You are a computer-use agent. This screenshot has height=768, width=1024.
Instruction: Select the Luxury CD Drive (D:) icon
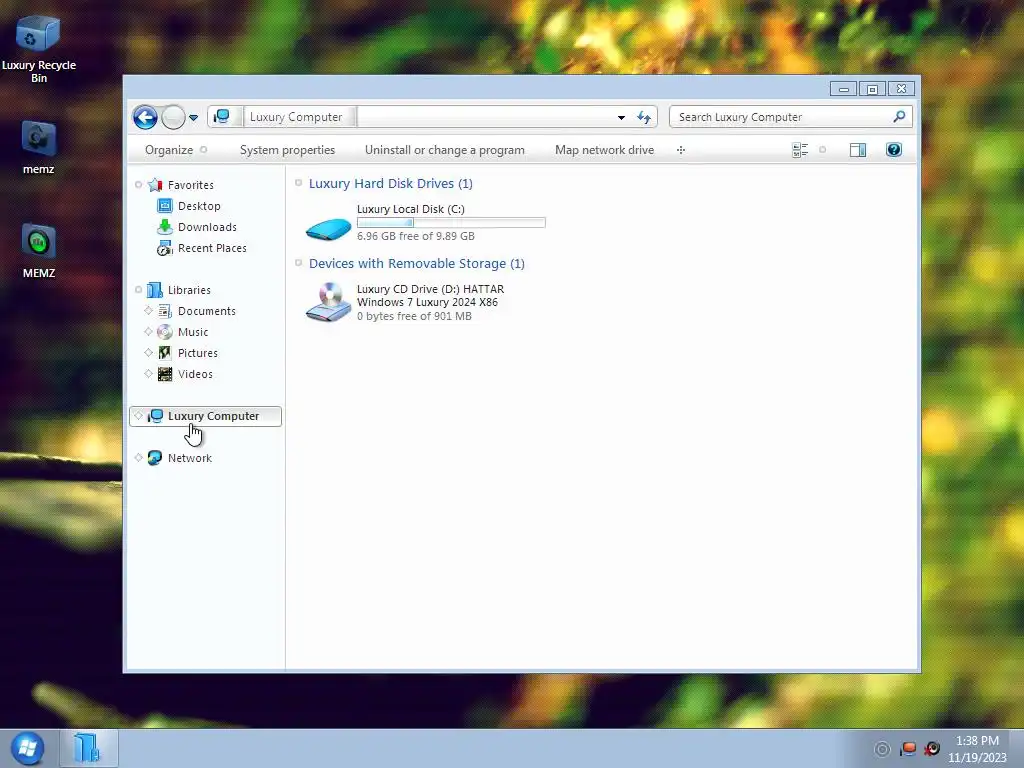(x=328, y=302)
